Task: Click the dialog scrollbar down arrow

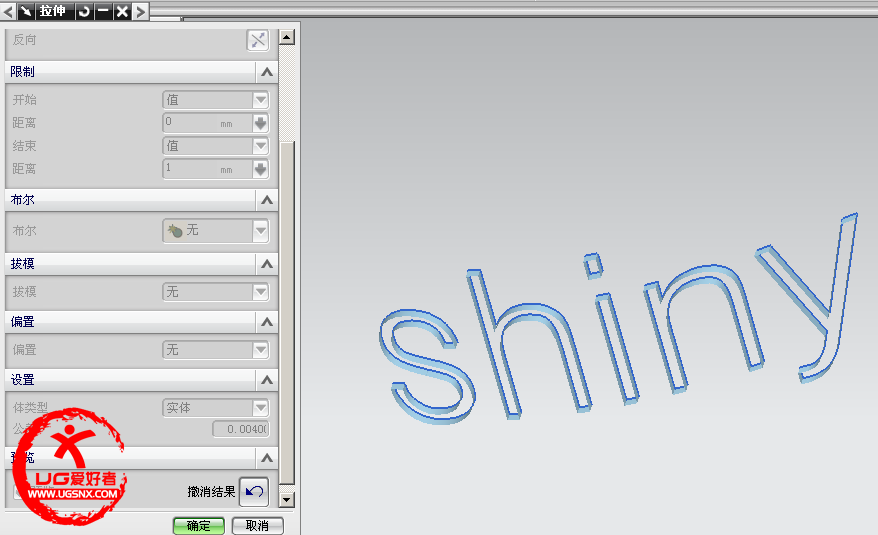Action: [287, 499]
